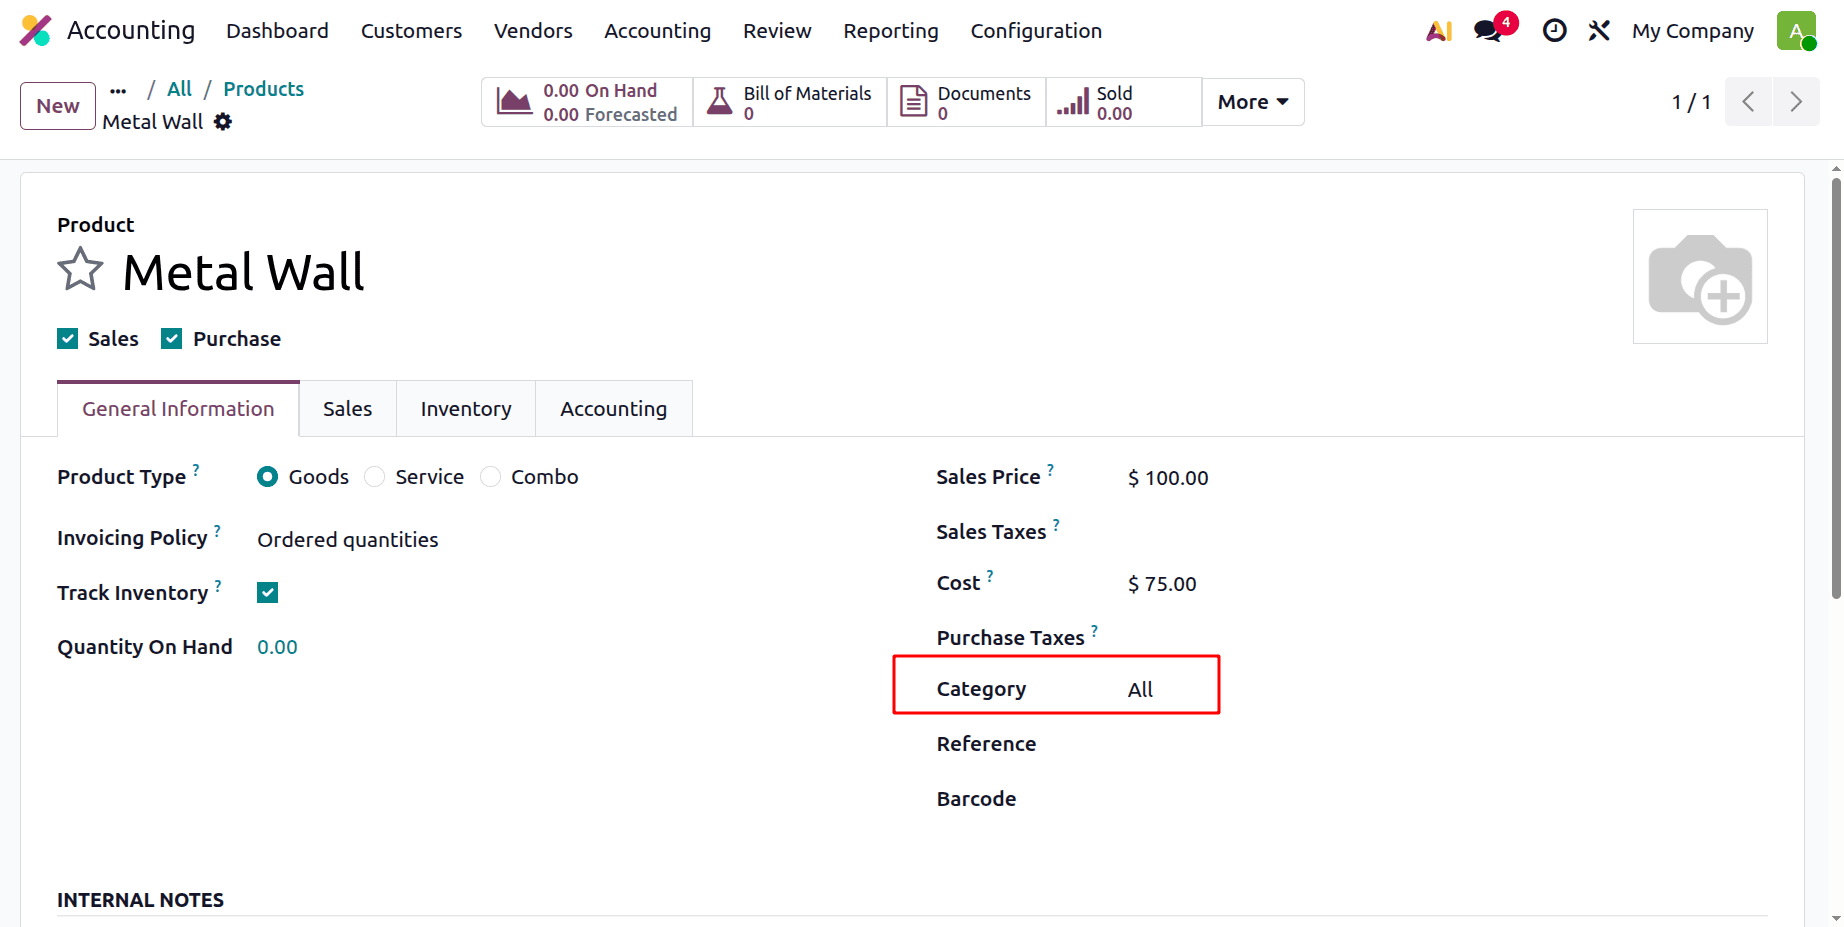Toggle the Purchase checkbox
This screenshot has height=927, width=1844.
point(172,339)
